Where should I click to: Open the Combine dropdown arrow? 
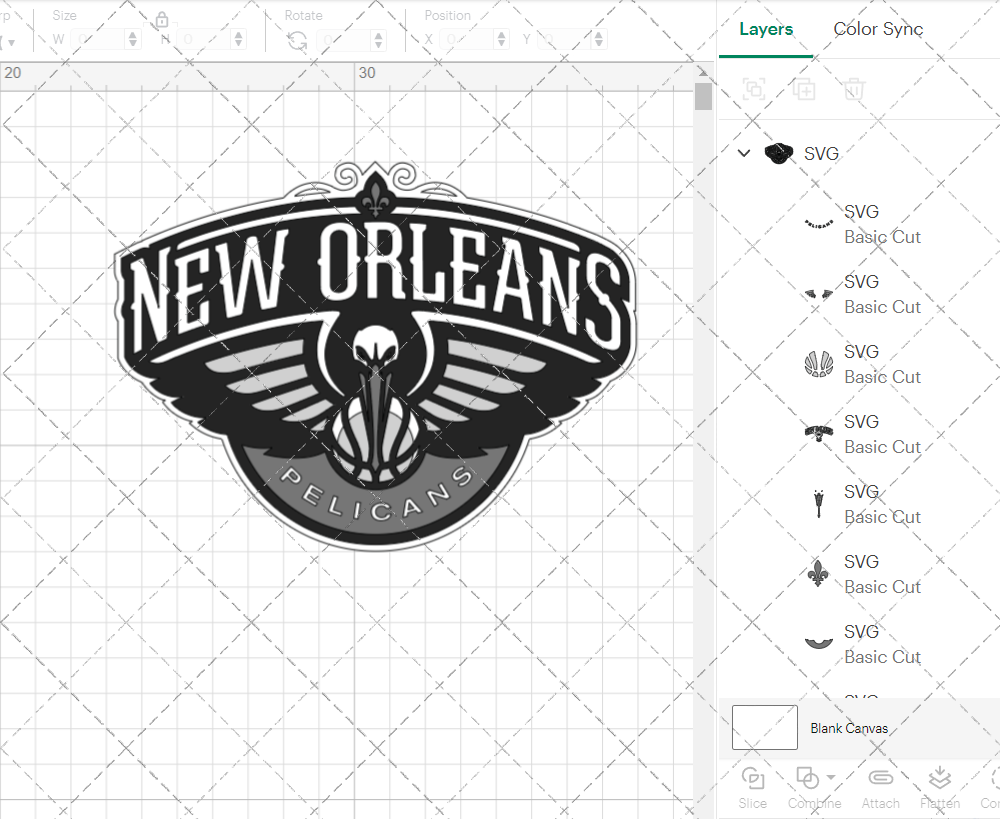pos(831,778)
